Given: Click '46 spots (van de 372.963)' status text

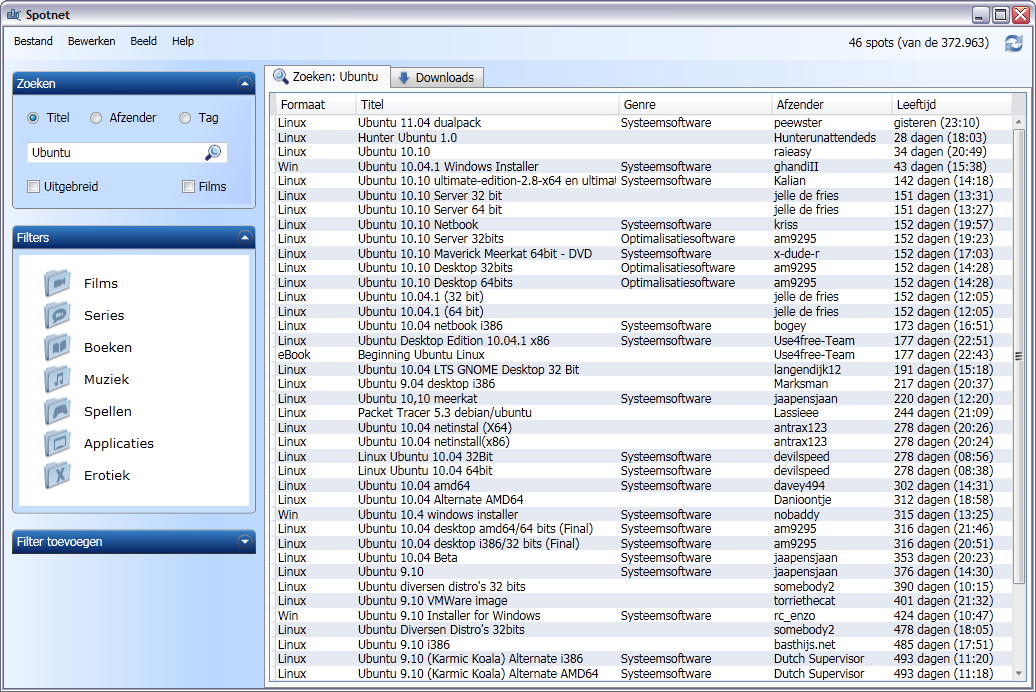Looking at the screenshot, I should (918, 43).
